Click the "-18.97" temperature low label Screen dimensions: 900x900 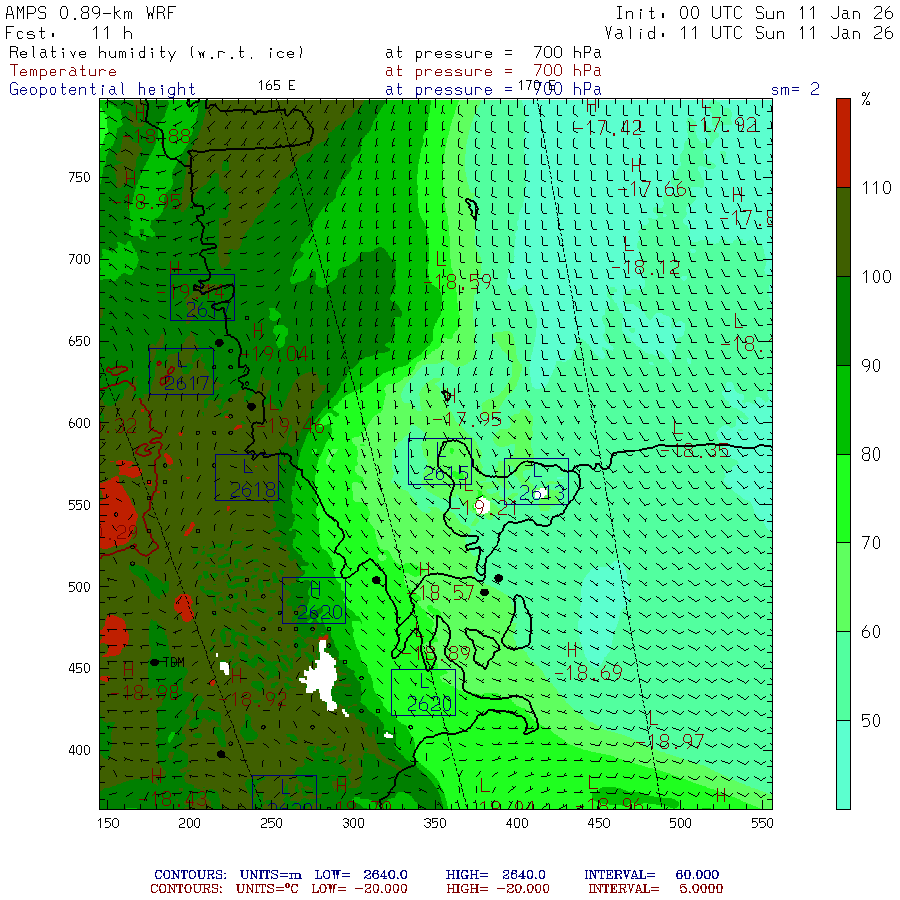670,742
